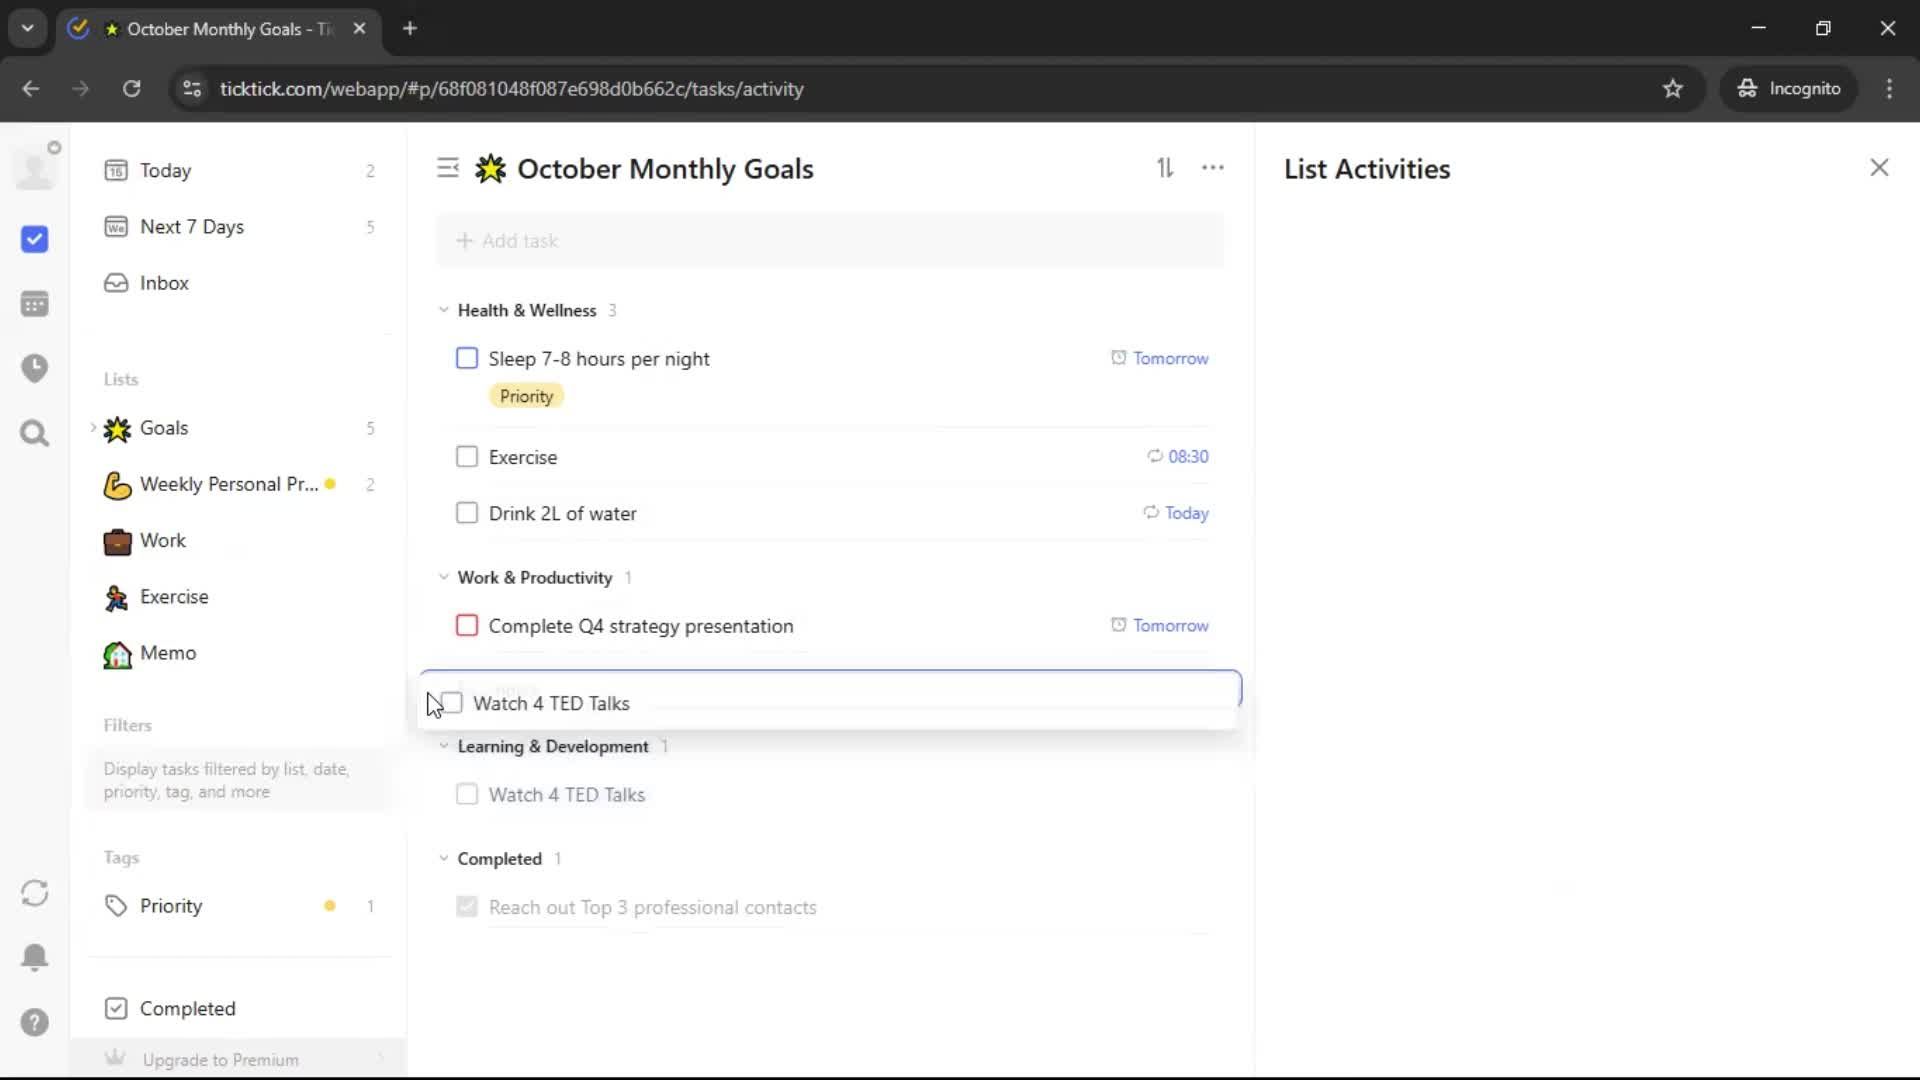Click the Add task input field
Screen dimensions: 1920x1080
(830, 241)
